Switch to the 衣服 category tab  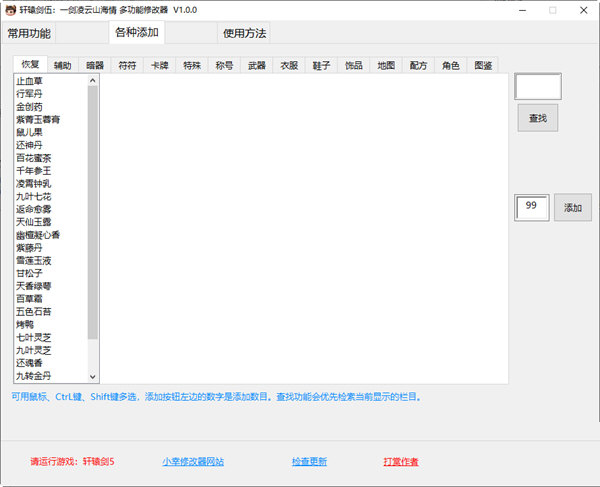(289, 65)
